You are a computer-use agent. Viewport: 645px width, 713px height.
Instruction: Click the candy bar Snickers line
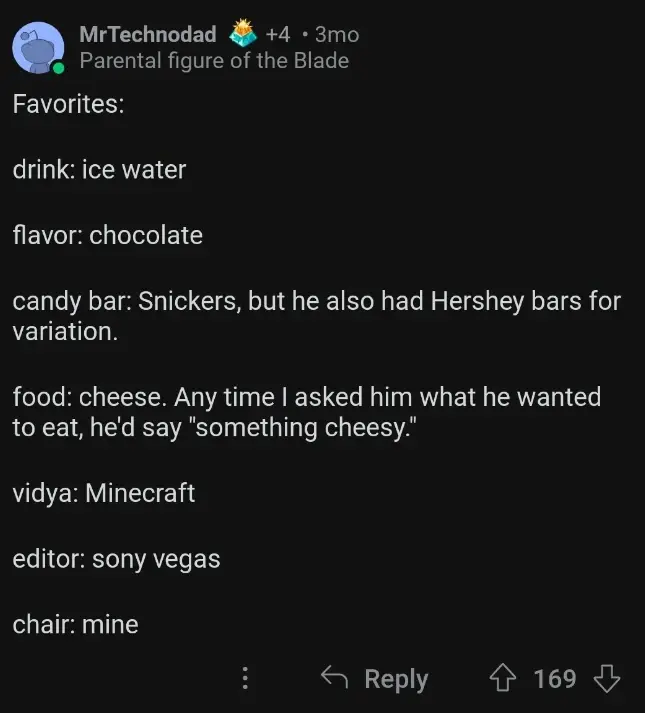(316, 301)
